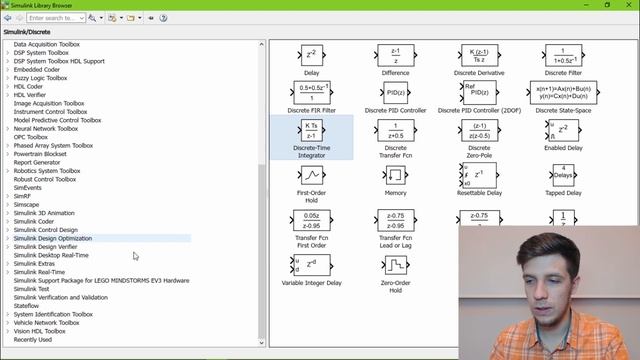Click the forward navigation arrow

point(19,18)
